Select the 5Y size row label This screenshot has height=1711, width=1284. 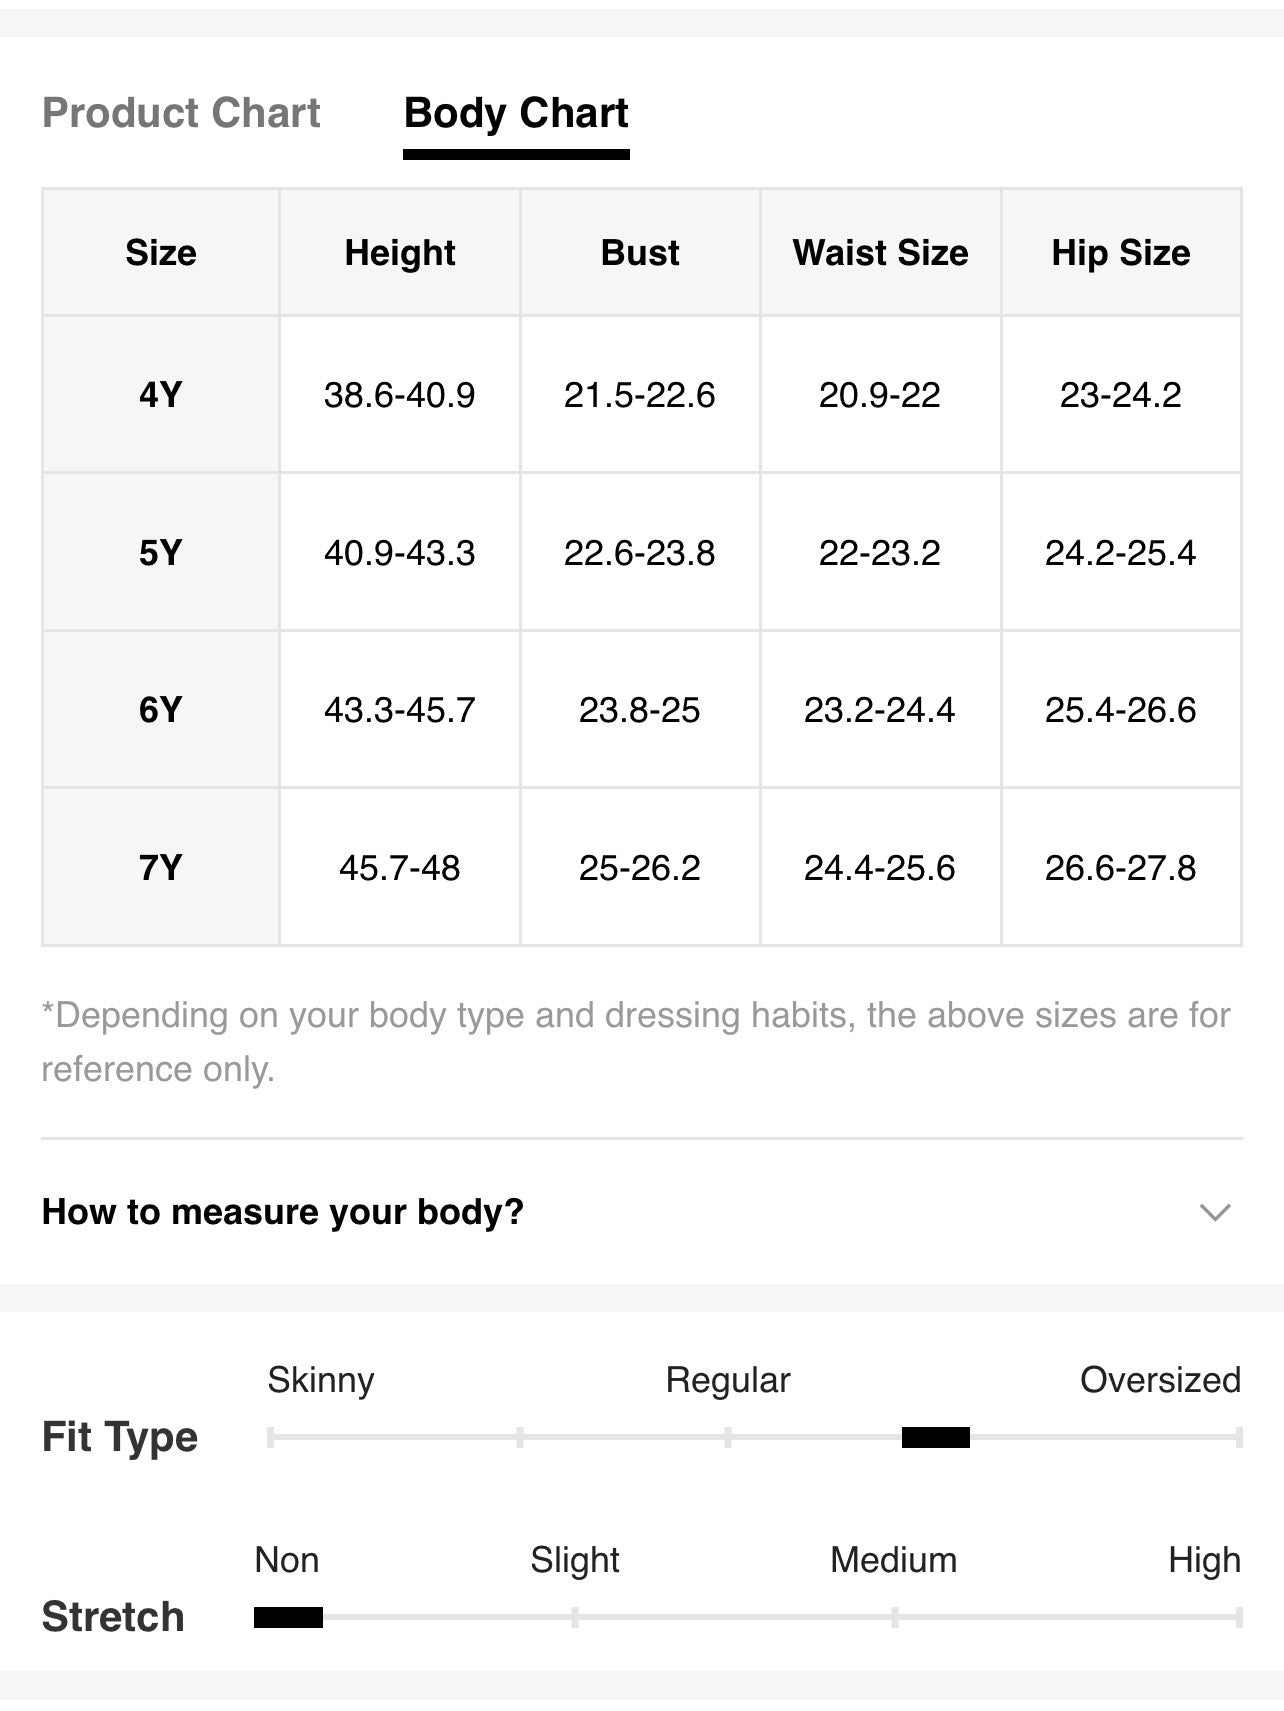[161, 553]
